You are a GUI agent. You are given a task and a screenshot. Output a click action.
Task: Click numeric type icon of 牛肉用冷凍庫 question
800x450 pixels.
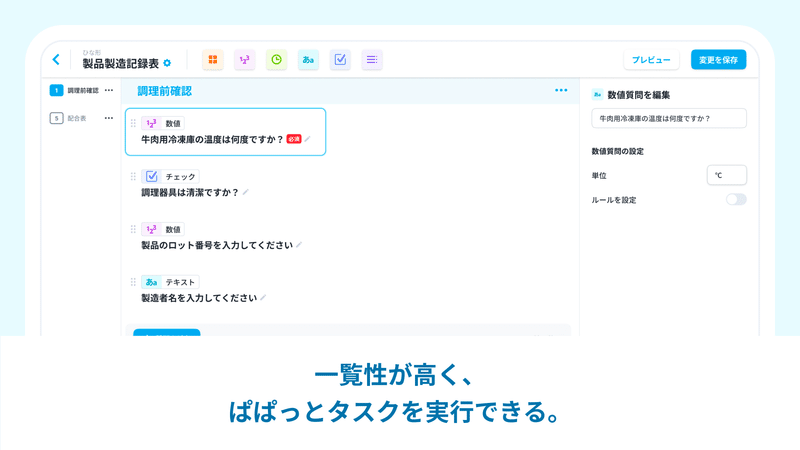point(151,123)
